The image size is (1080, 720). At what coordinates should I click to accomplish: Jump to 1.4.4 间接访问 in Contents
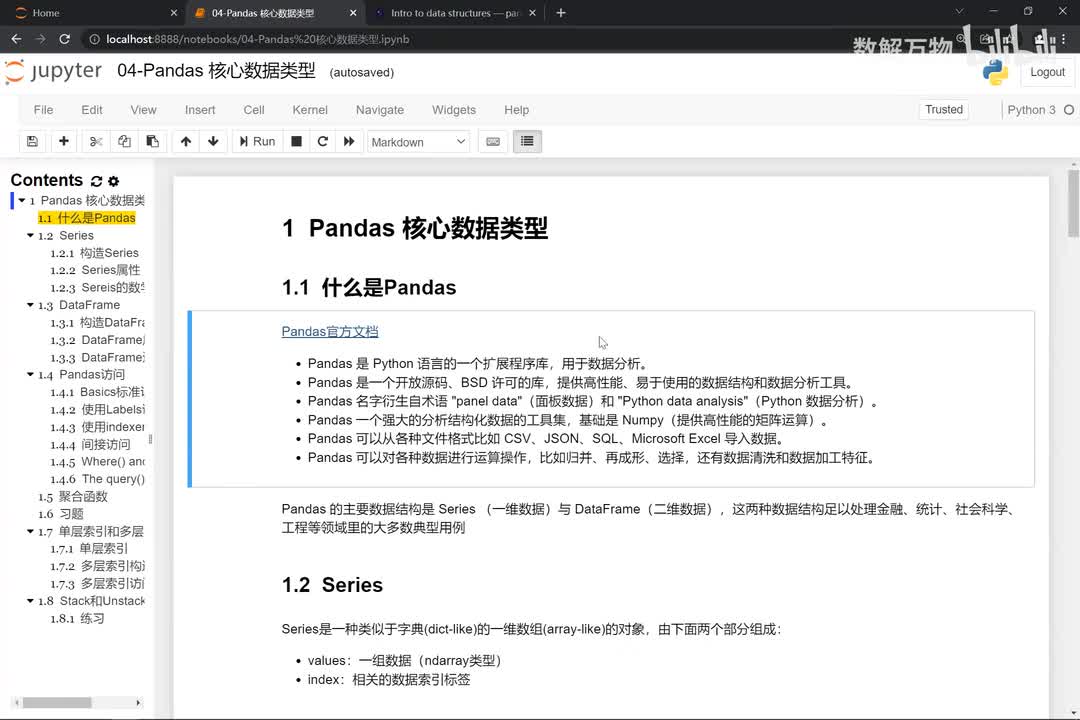pyautogui.click(x=90, y=444)
